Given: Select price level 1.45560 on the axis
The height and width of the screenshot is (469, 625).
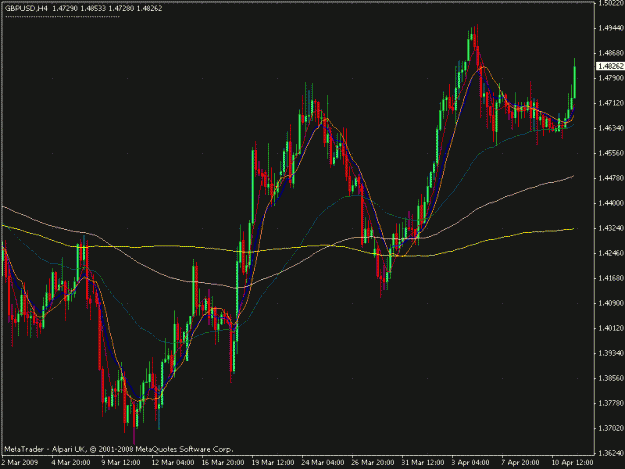Looking at the screenshot, I should [x=611, y=153].
